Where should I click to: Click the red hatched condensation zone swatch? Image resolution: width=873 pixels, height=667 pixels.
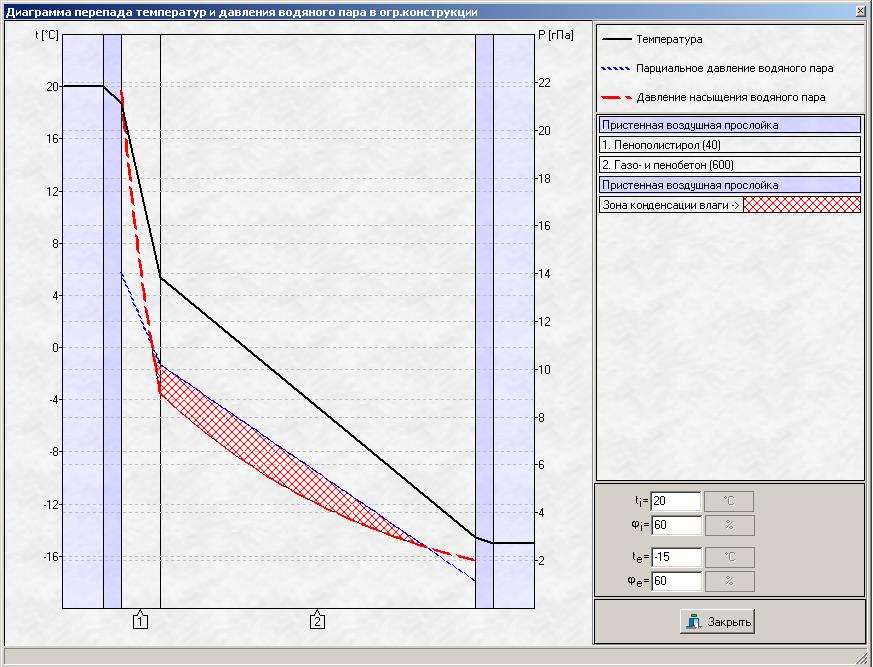(x=801, y=205)
